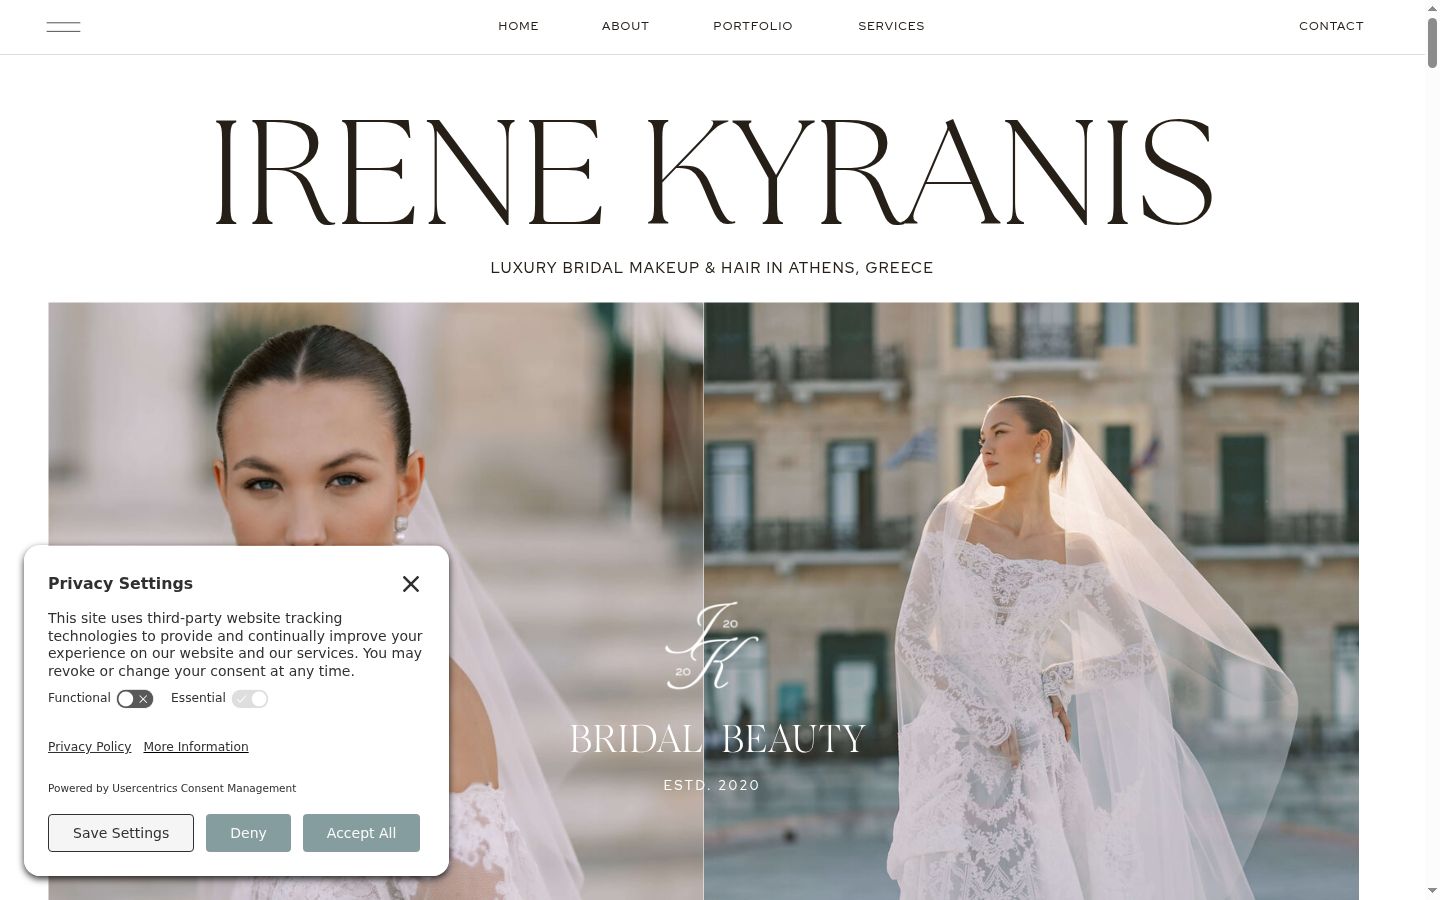Image resolution: width=1440 pixels, height=900 pixels.
Task: Click the scrollbar up arrow
Action: (1433, 8)
